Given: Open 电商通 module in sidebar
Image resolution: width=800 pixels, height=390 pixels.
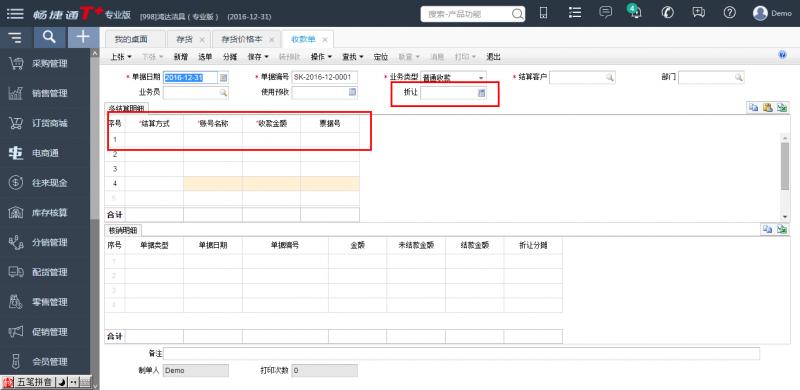Looking at the screenshot, I should (x=45, y=153).
